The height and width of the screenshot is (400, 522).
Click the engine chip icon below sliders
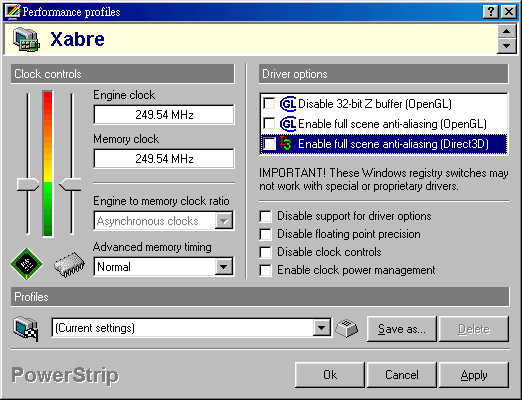pyautogui.click(x=27, y=263)
